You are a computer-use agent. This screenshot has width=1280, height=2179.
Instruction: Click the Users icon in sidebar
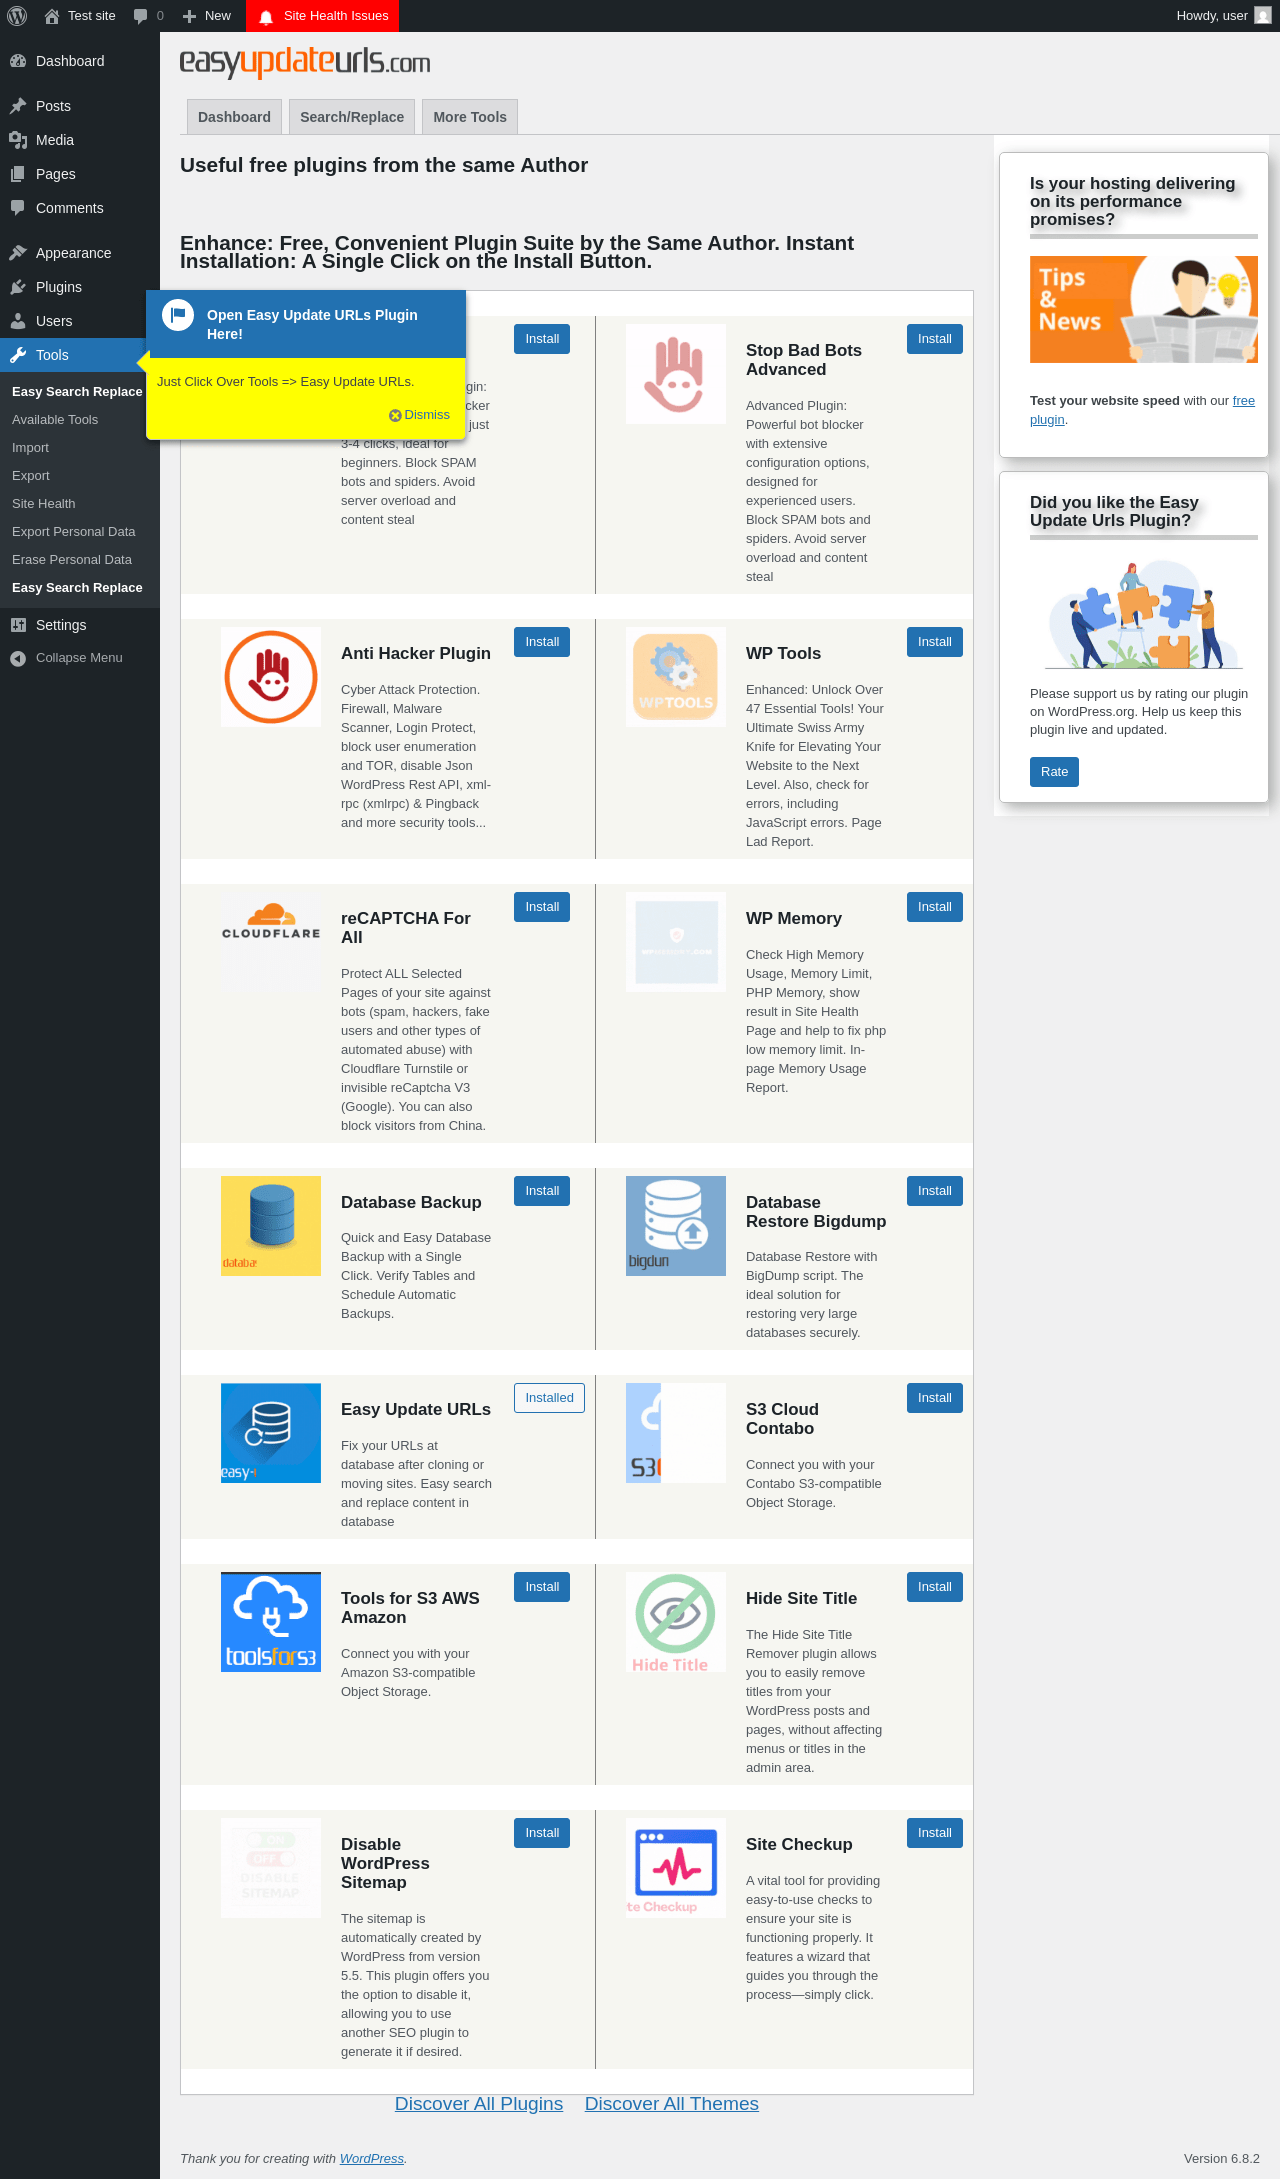pos(18,321)
